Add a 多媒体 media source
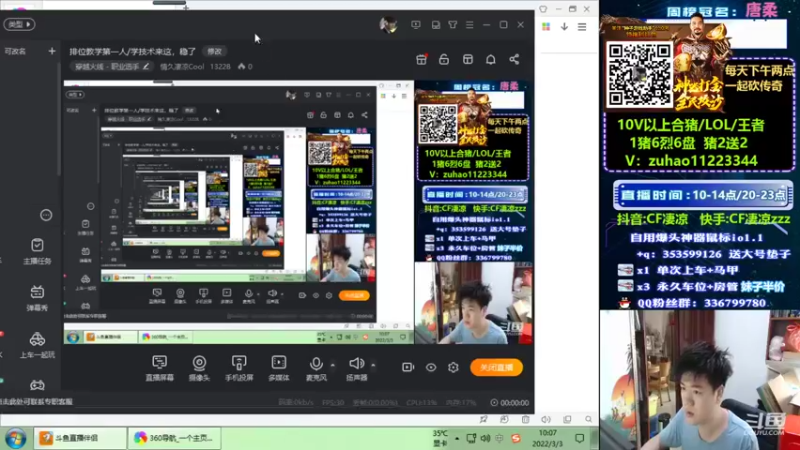800x450 pixels. pyautogui.click(x=279, y=368)
